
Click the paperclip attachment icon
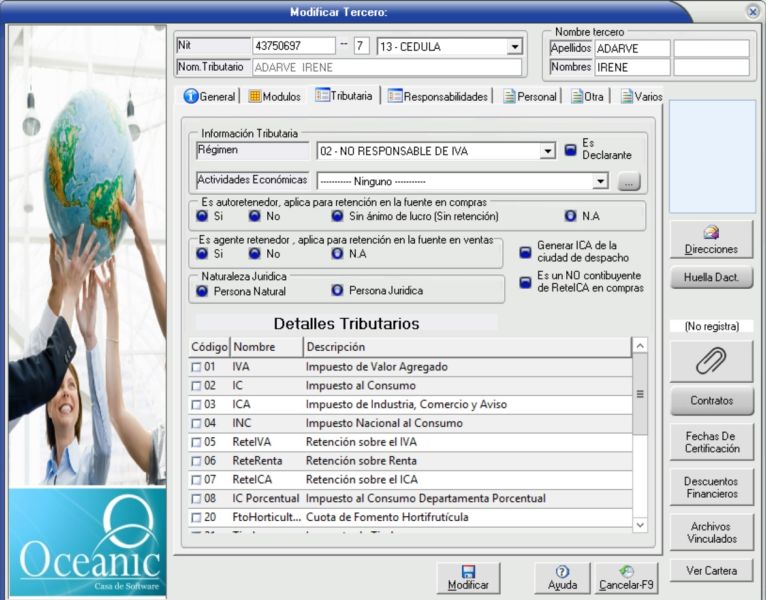point(711,361)
